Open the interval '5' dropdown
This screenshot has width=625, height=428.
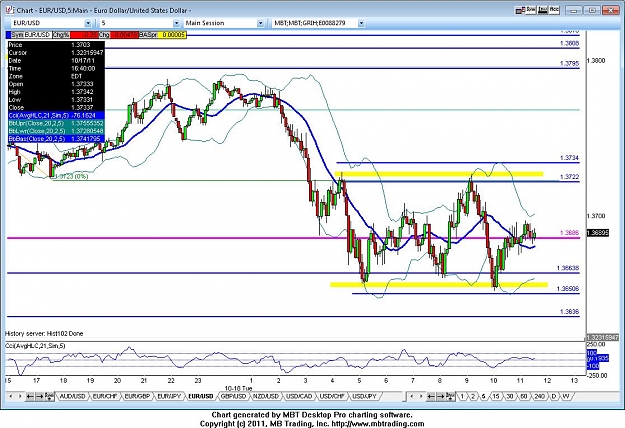click(x=176, y=23)
